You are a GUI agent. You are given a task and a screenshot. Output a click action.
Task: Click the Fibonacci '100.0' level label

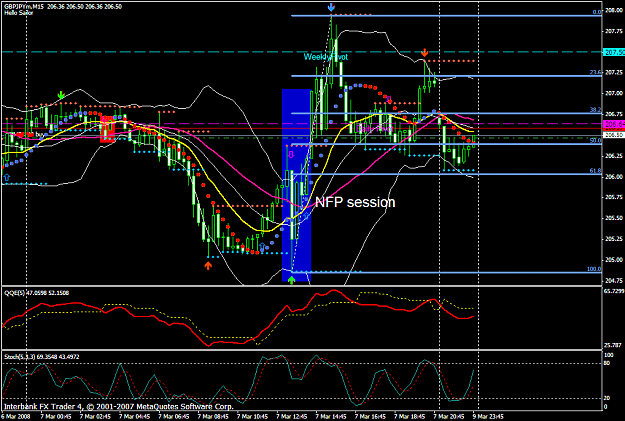pos(594,269)
